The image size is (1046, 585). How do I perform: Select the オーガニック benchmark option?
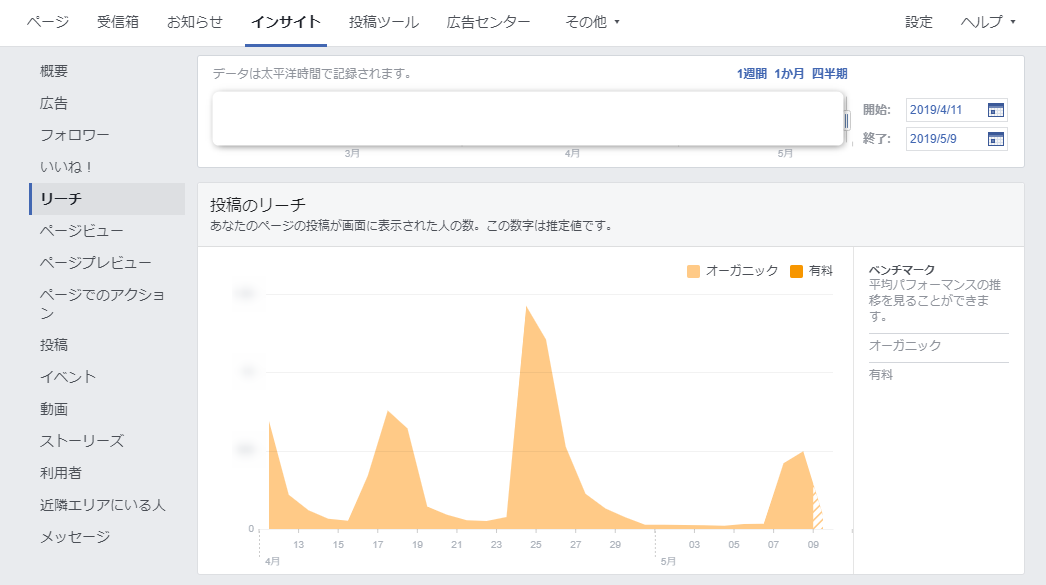pos(905,346)
